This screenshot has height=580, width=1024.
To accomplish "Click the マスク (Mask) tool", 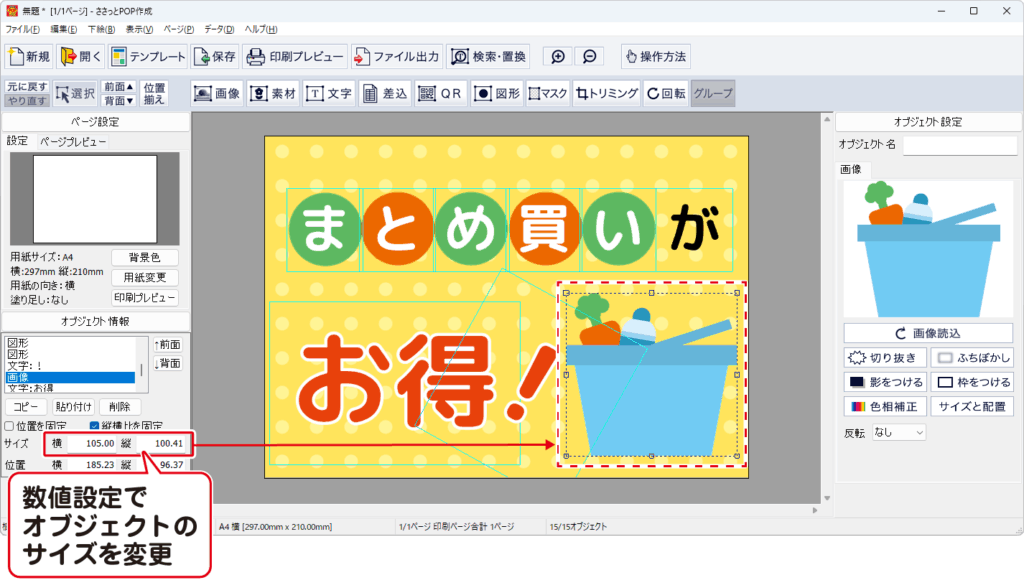I will point(547,94).
